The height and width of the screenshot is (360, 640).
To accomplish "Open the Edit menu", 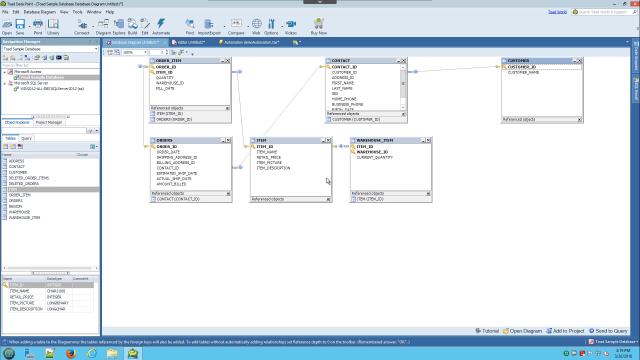I will (x=16, y=12).
